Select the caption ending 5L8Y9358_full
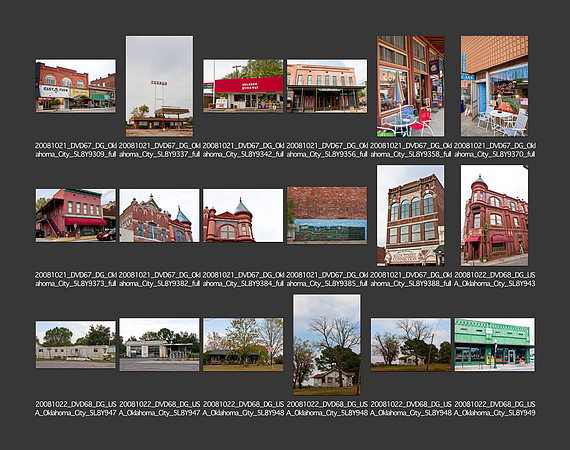Viewport: 570px width, 450px height. click(x=410, y=150)
